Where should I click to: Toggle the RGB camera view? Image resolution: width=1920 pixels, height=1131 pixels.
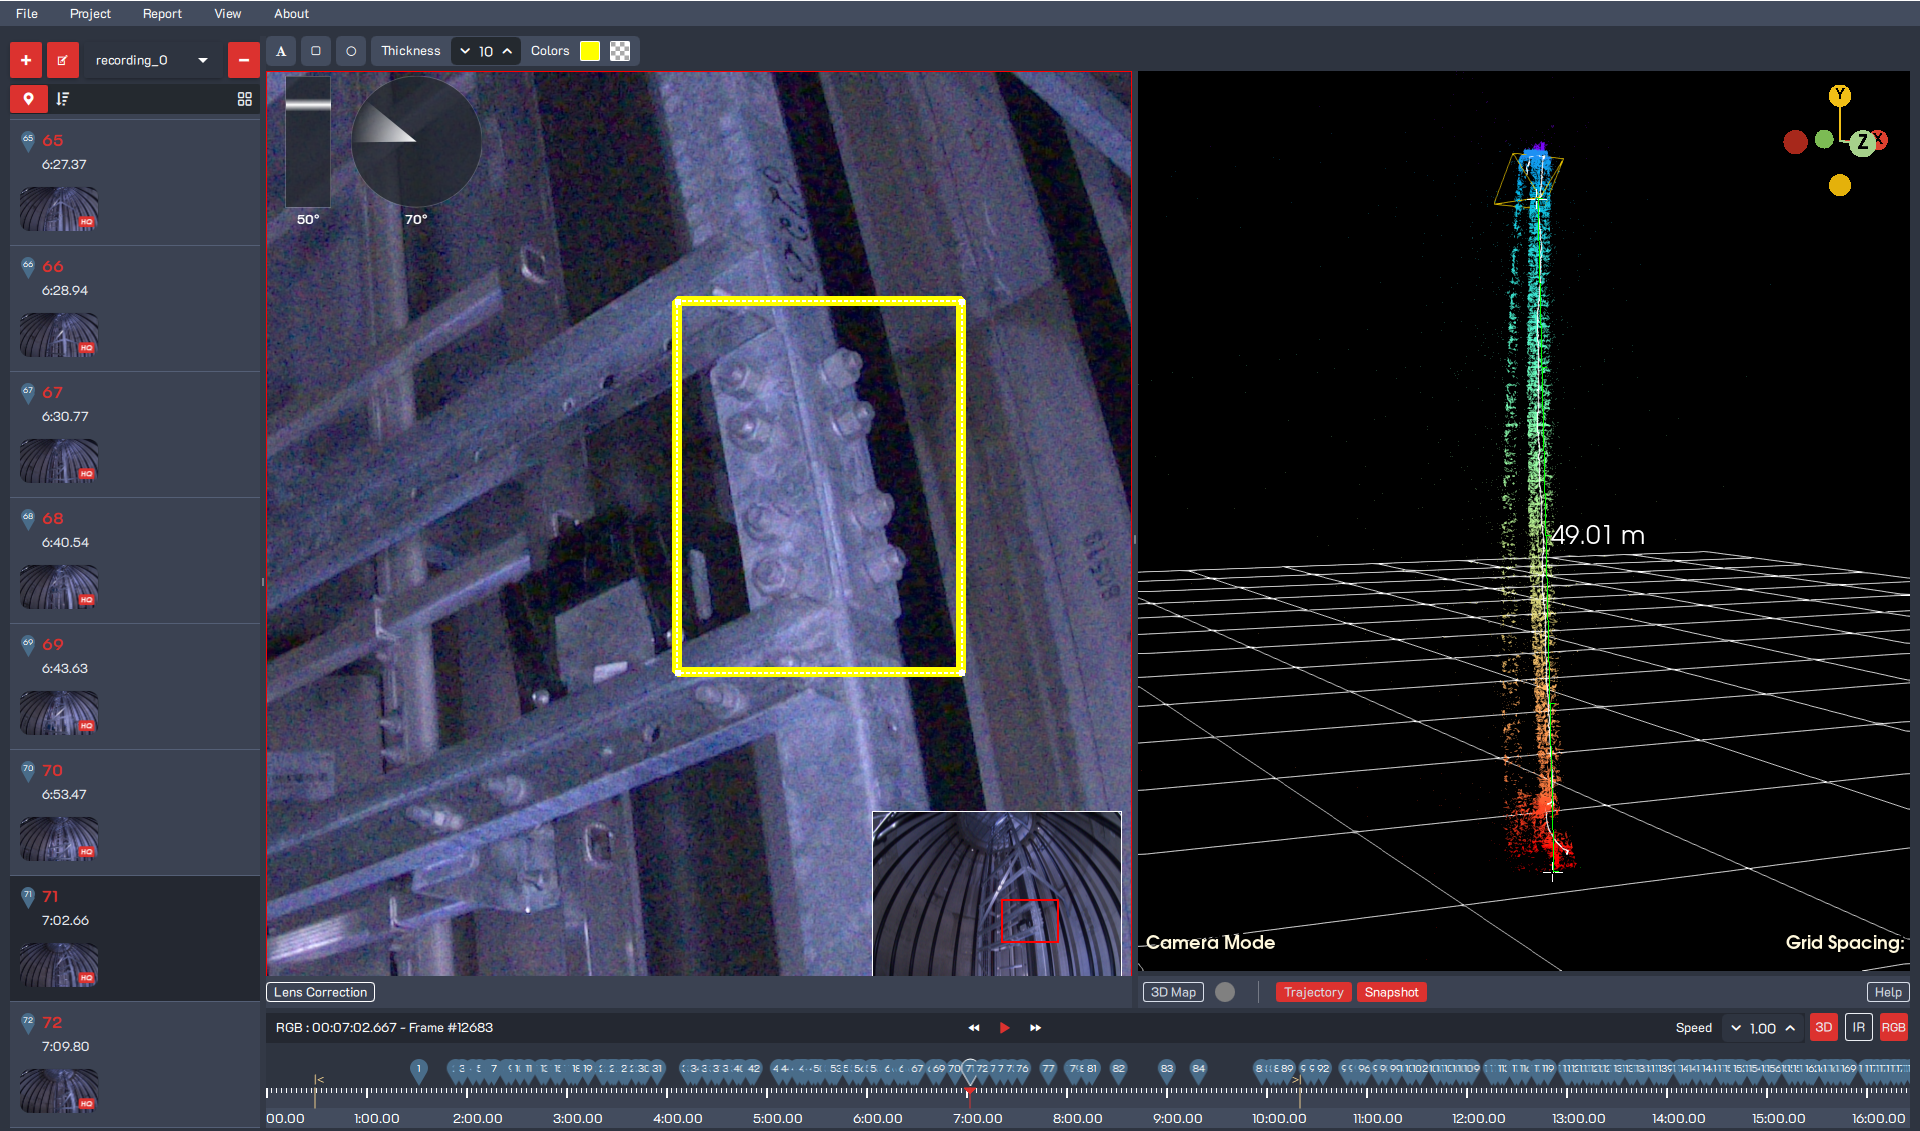click(x=1894, y=1028)
